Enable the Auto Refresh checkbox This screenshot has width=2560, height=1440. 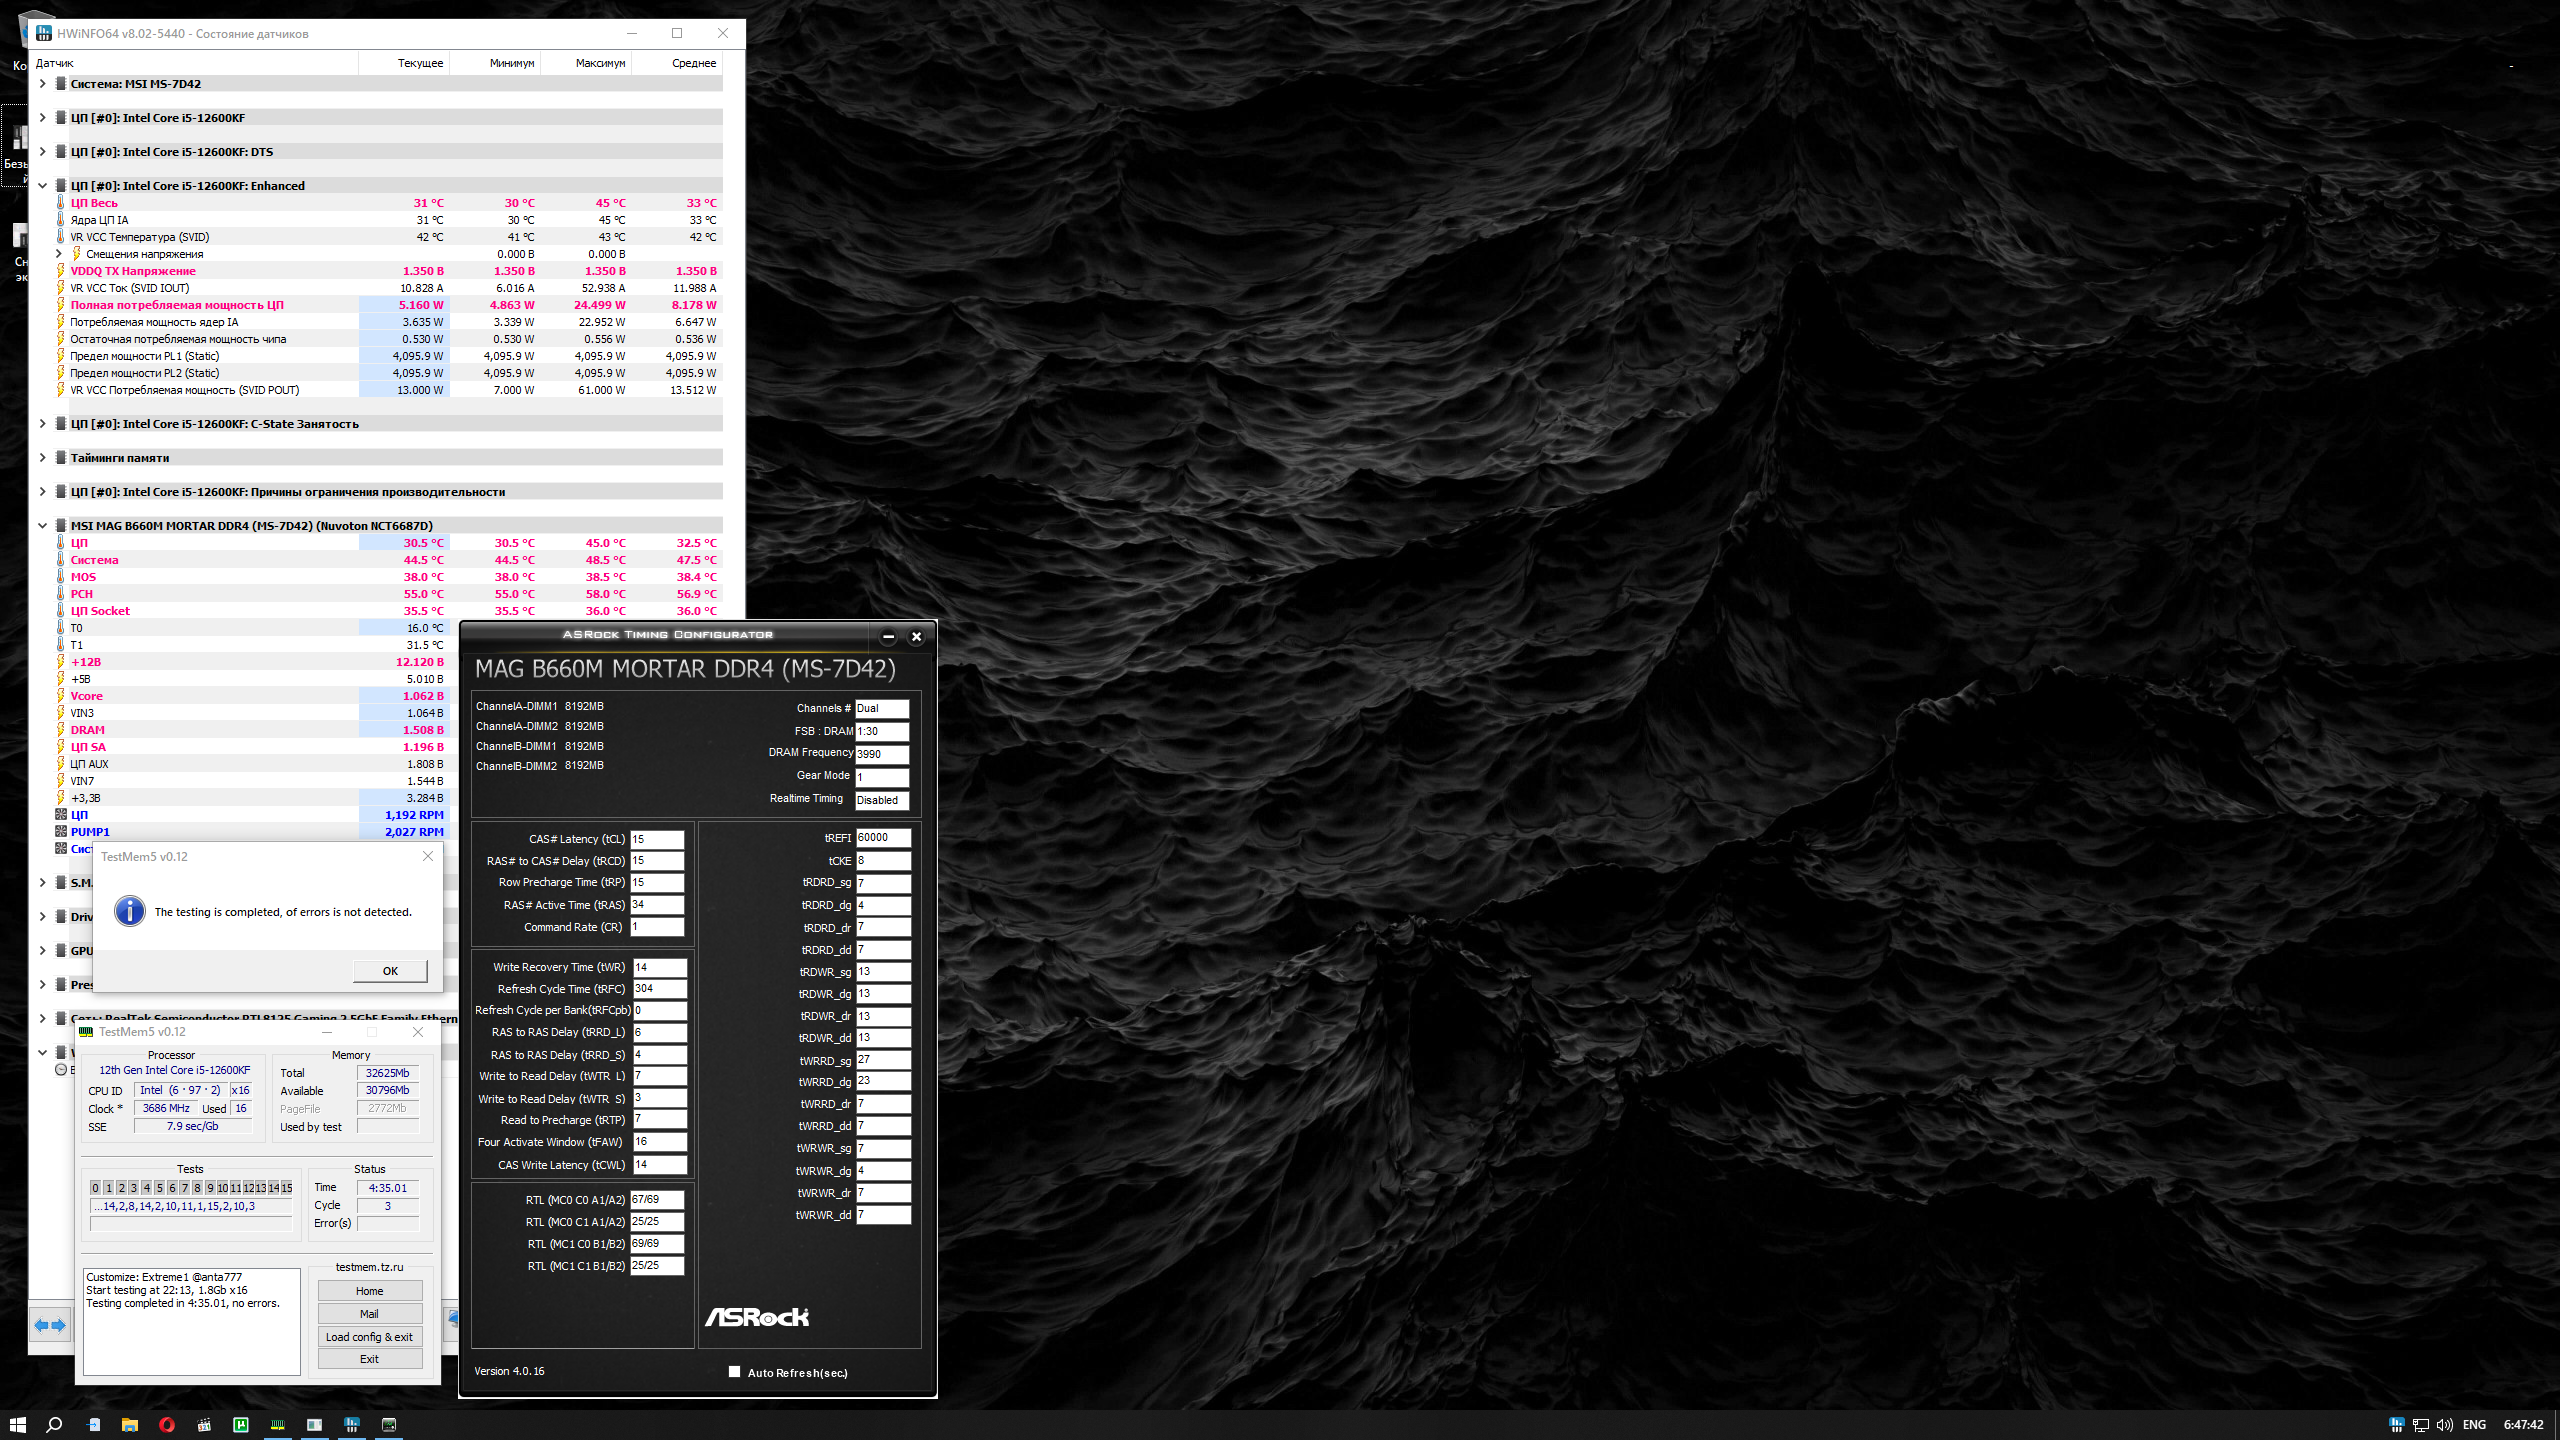tap(734, 1372)
